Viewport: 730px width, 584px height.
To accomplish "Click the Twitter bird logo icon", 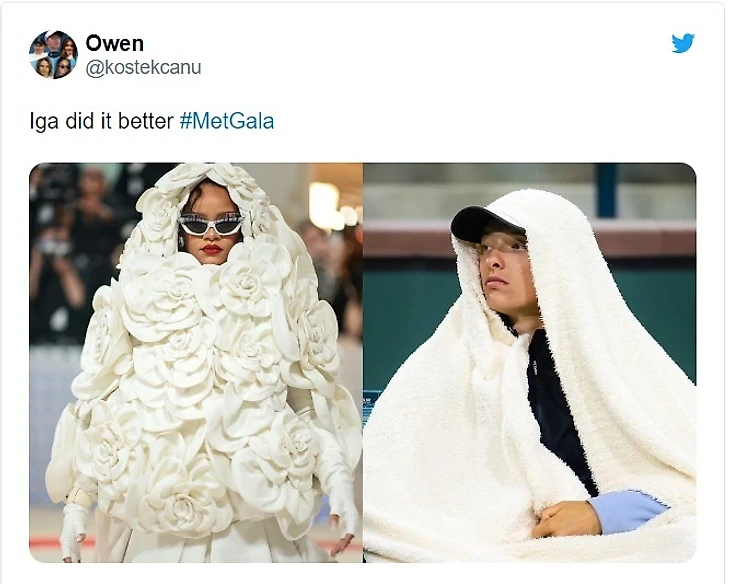I will [x=683, y=43].
